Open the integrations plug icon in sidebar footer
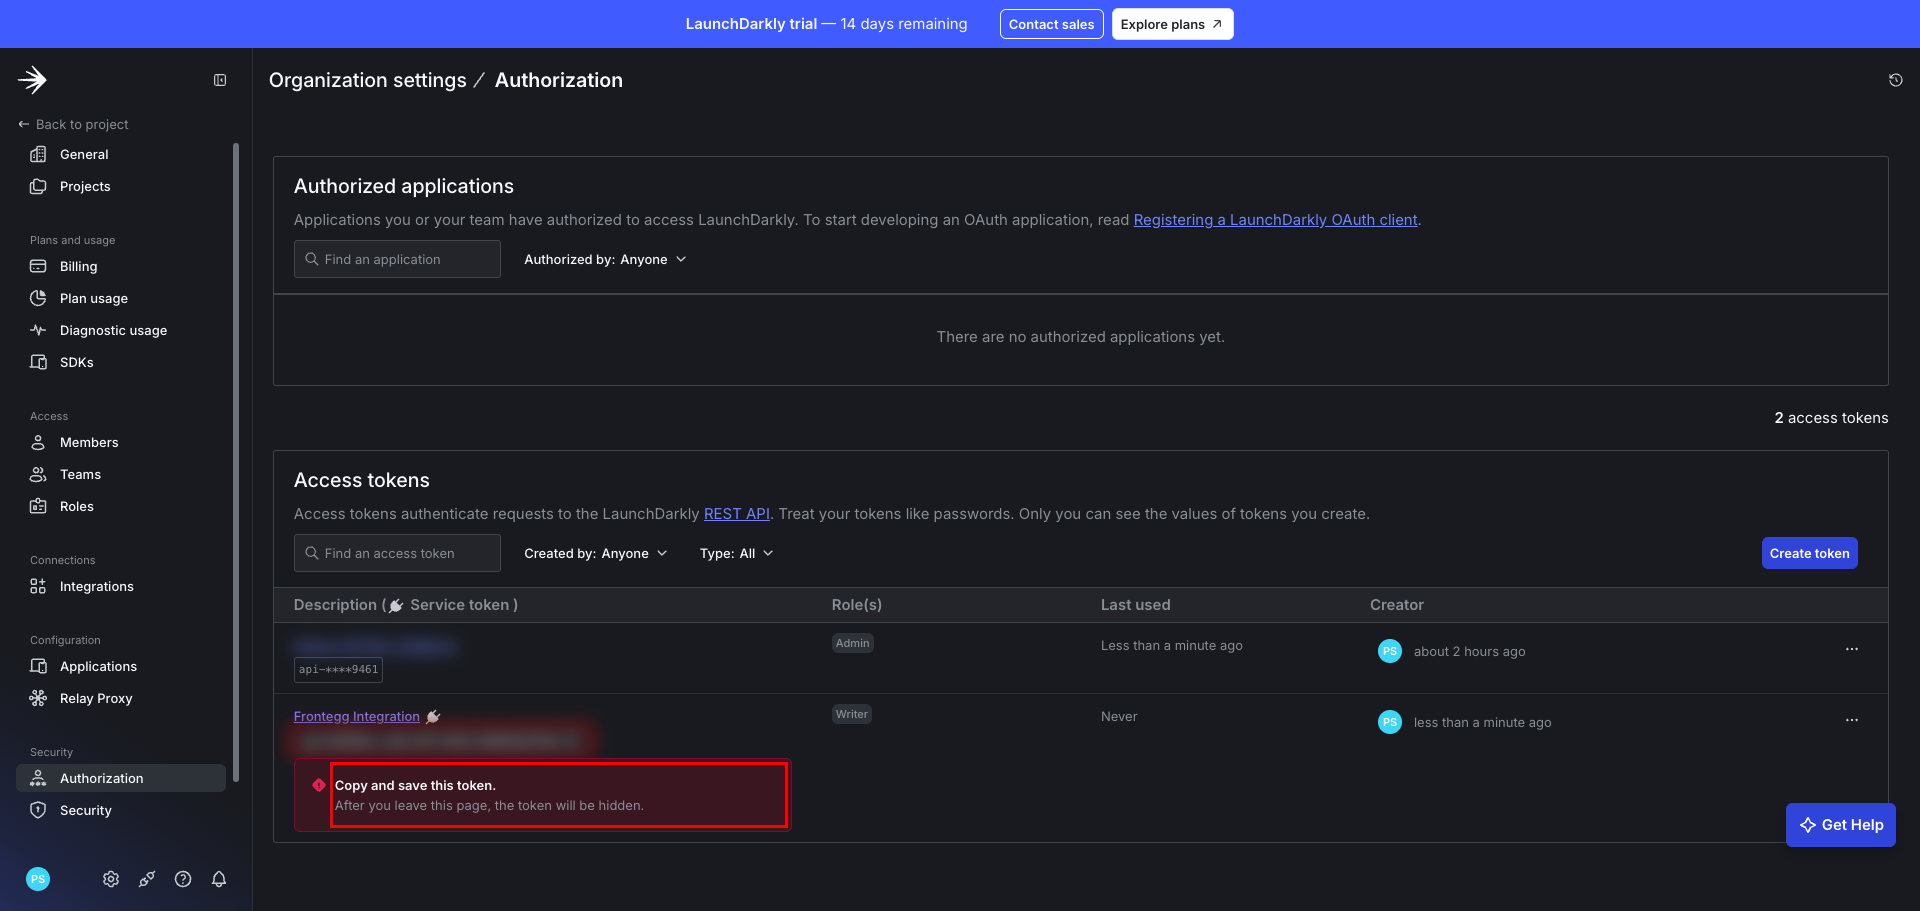 147,879
